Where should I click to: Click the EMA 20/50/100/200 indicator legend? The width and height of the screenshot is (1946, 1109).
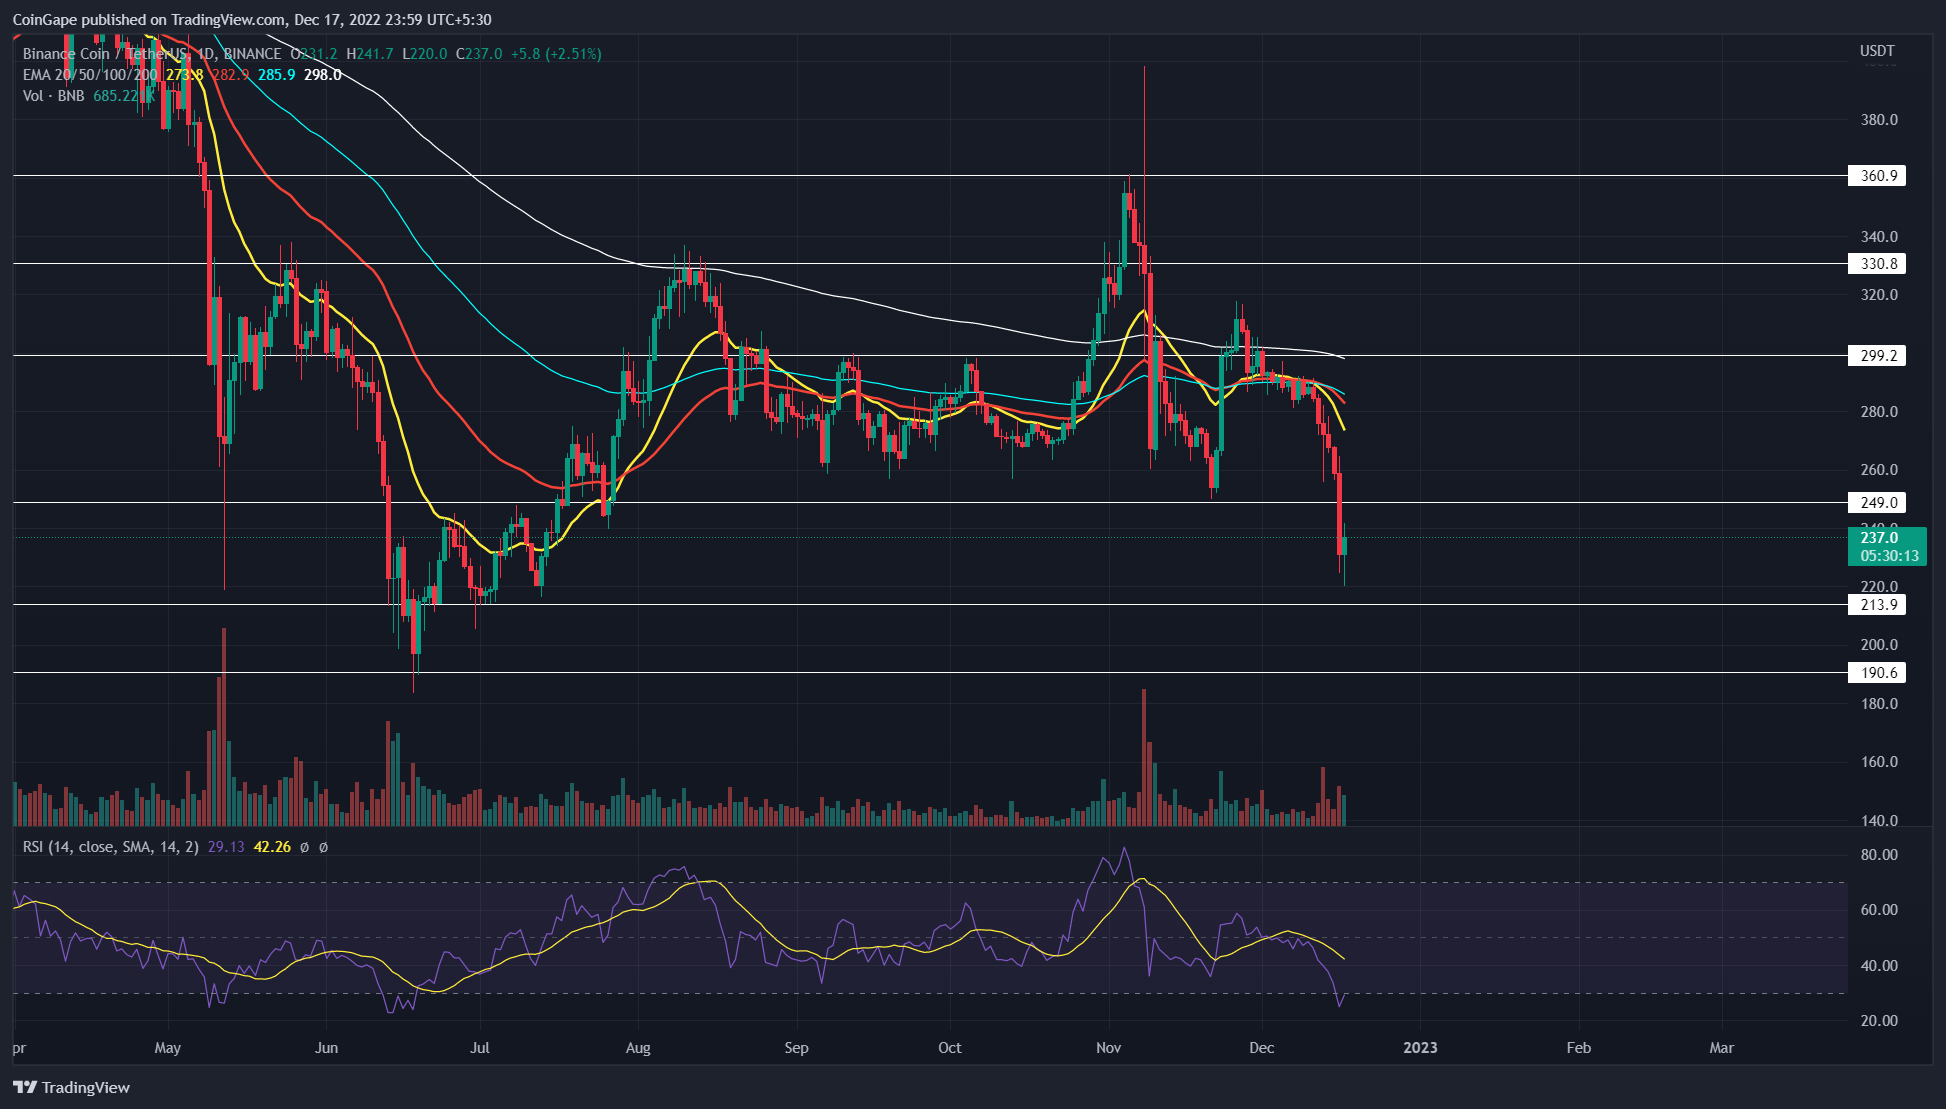coord(90,75)
